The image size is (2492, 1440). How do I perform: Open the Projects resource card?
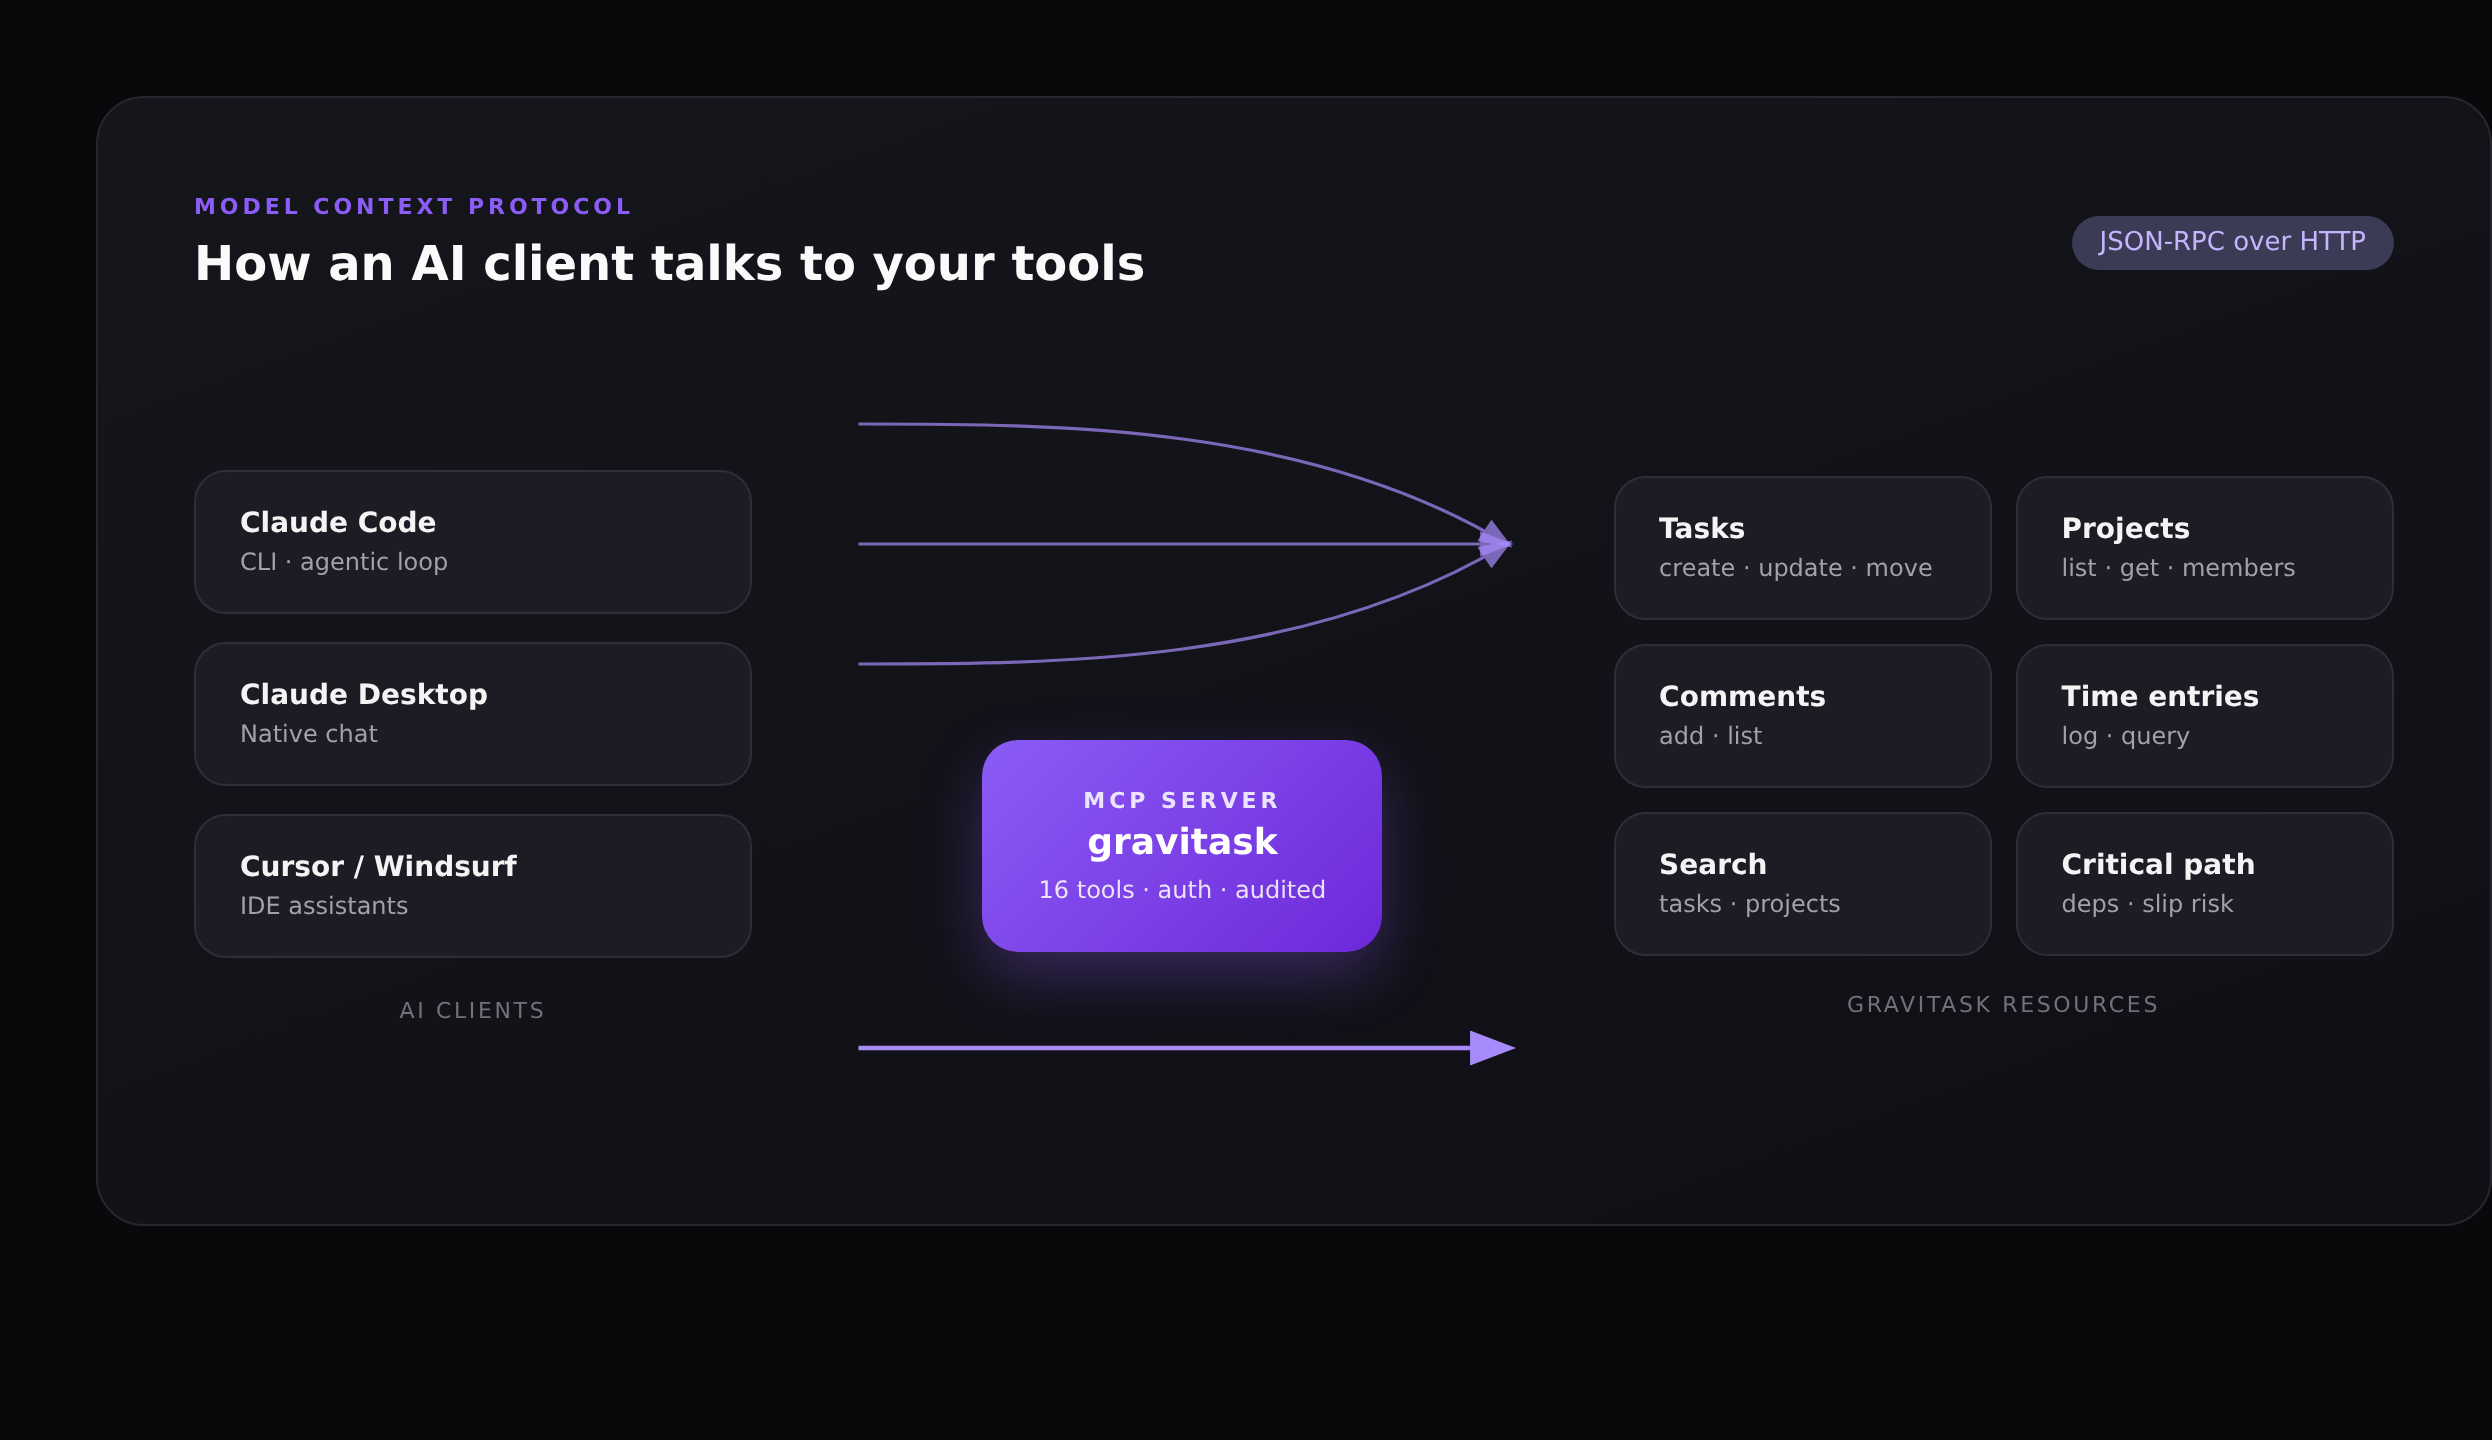tap(2205, 548)
